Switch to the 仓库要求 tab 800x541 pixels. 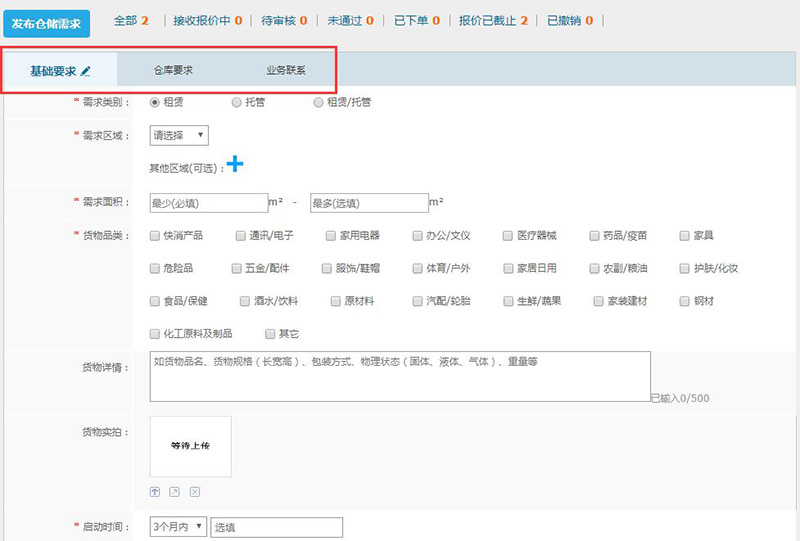pos(173,71)
